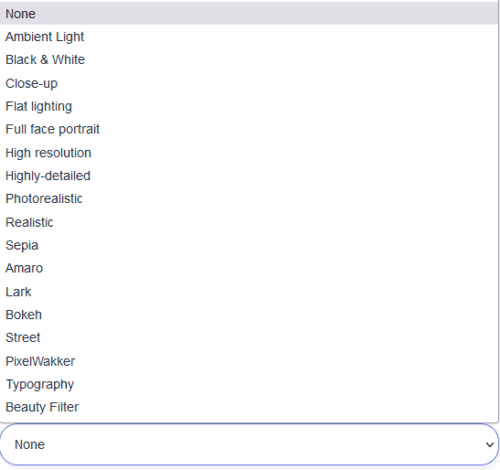
Task: Select the Black & White option
Action: pos(249,60)
